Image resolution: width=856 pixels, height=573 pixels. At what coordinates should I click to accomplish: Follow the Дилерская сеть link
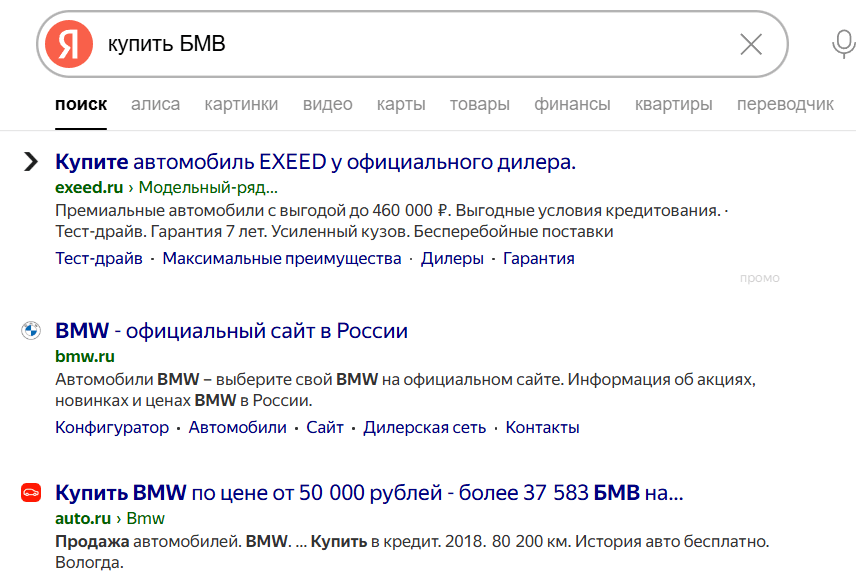pos(425,427)
